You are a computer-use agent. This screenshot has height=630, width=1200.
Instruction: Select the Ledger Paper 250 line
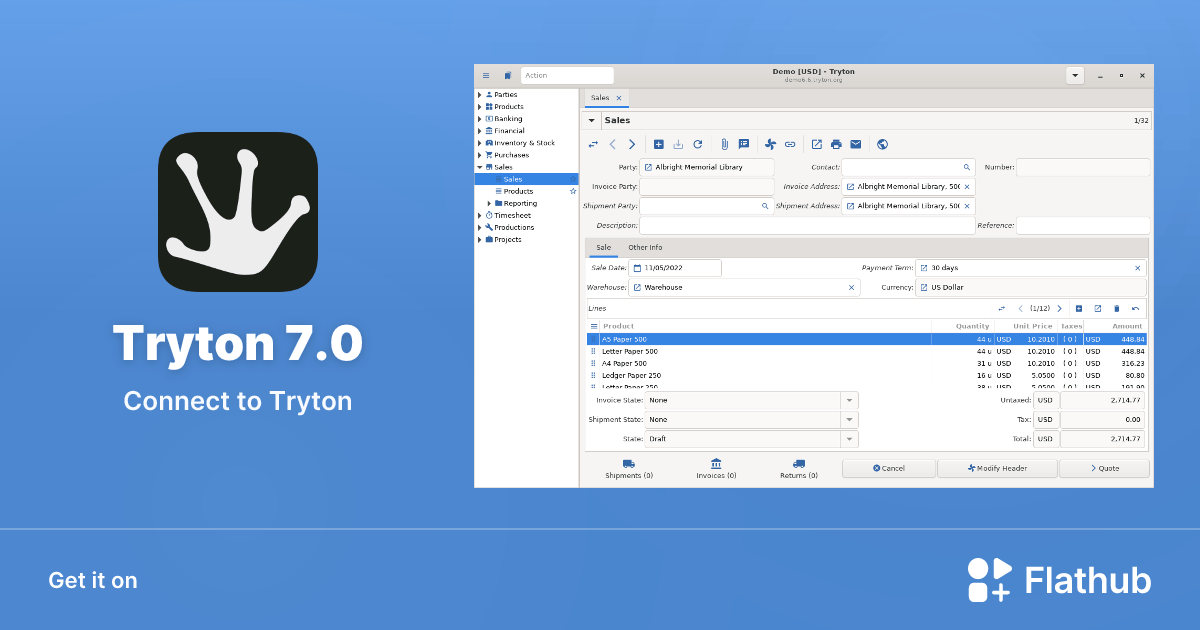[x=867, y=375]
